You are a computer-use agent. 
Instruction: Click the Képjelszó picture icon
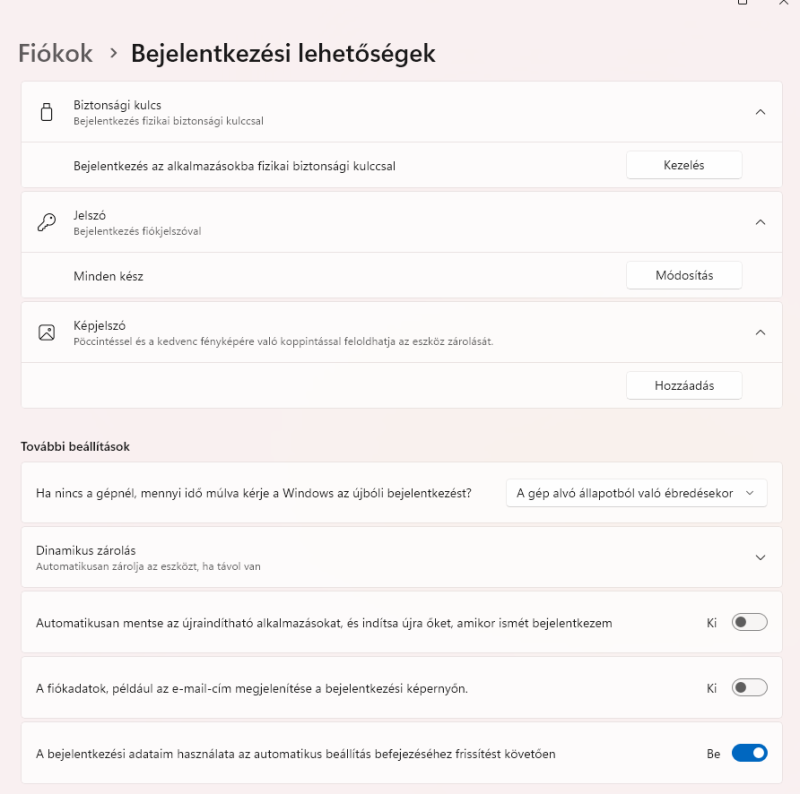(46, 333)
